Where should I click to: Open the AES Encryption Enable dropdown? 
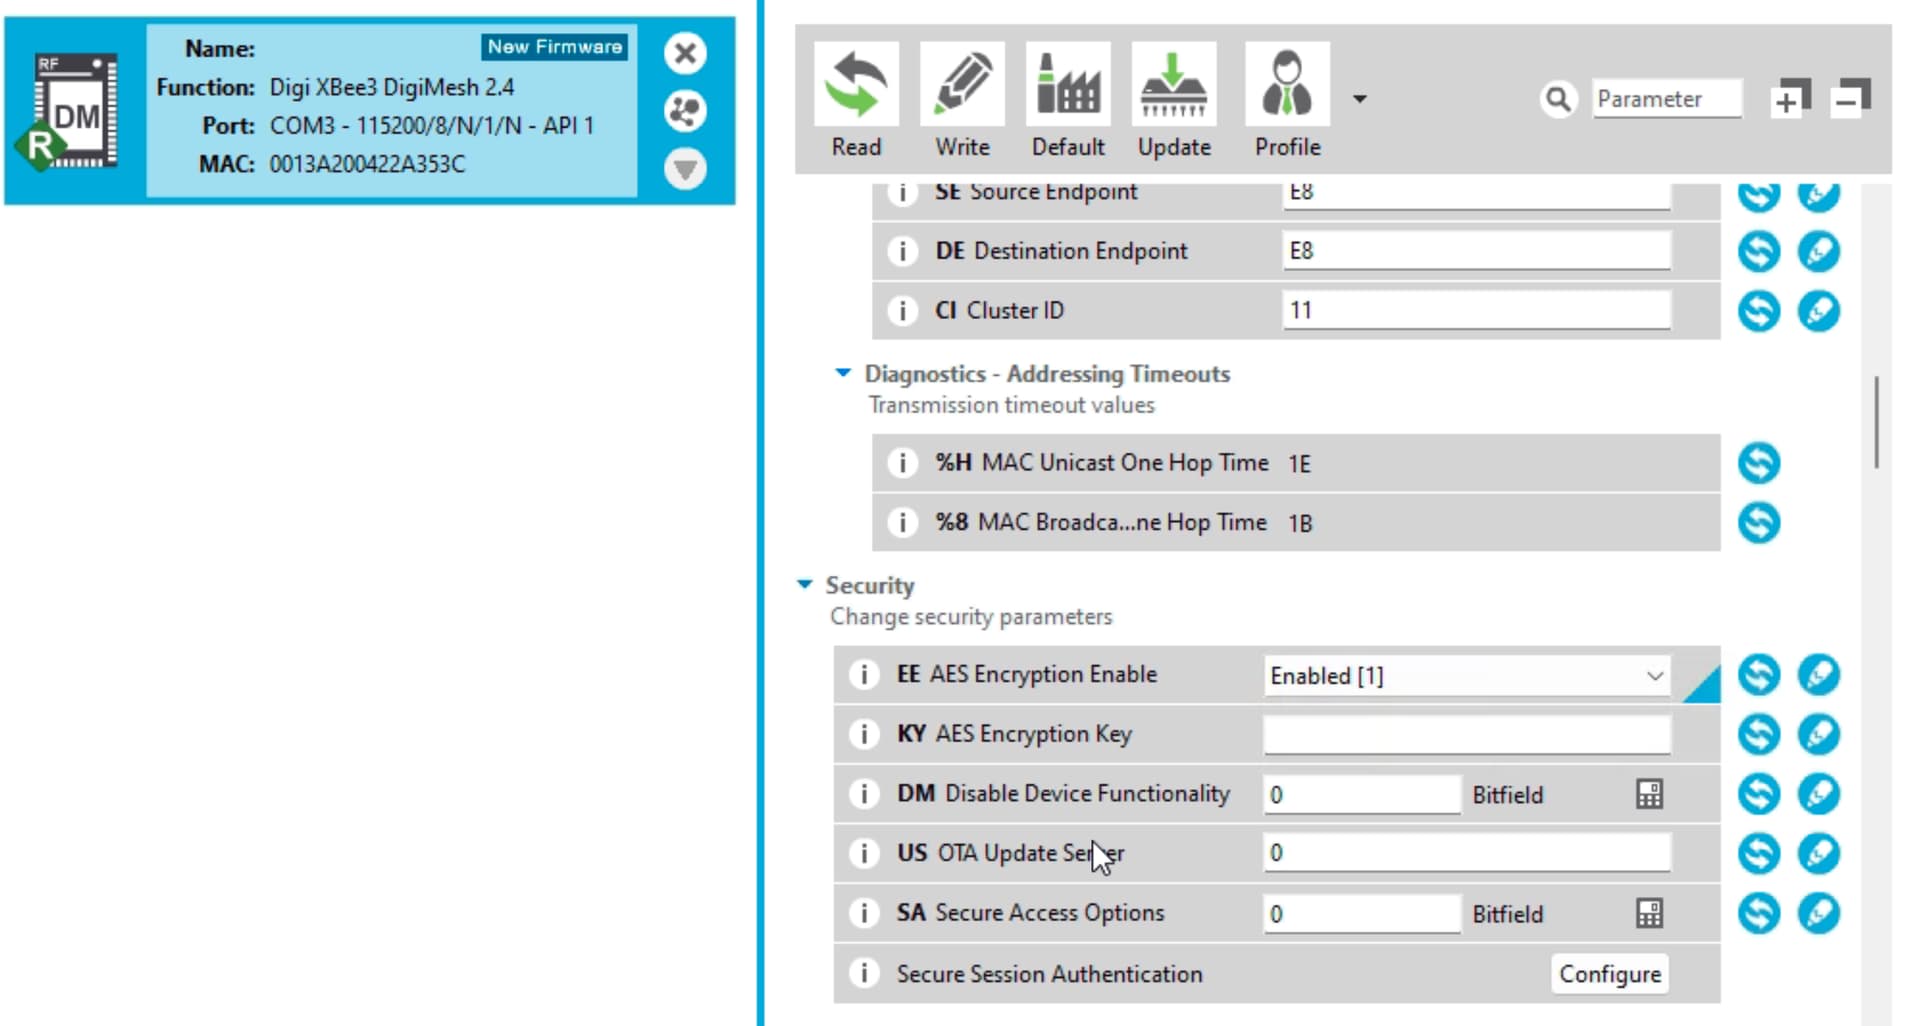pos(1654,676)
